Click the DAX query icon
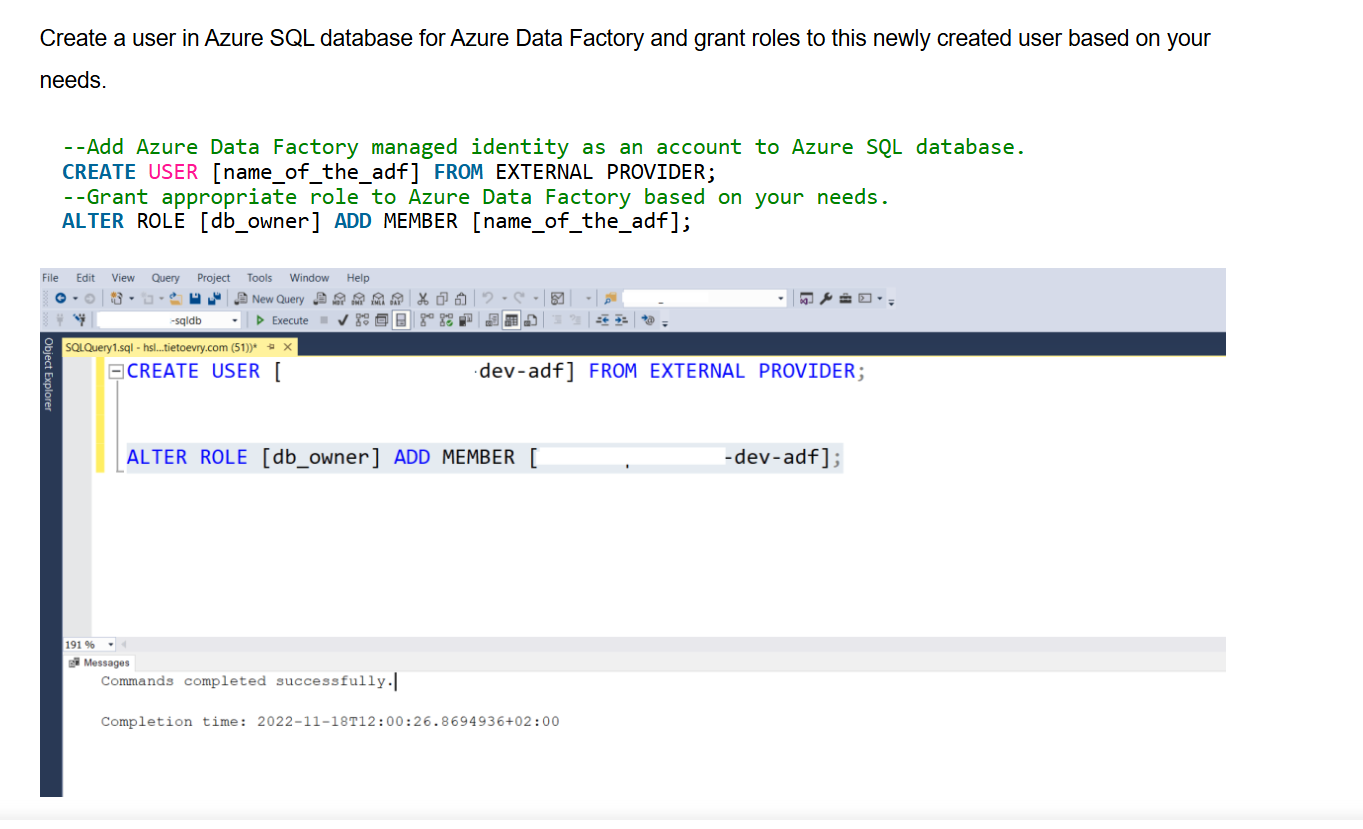The image size is (1363, 829). pos(397,298)
